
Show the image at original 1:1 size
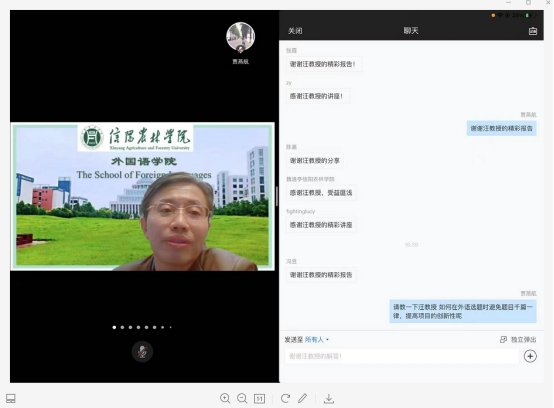[x=259, y=399]
